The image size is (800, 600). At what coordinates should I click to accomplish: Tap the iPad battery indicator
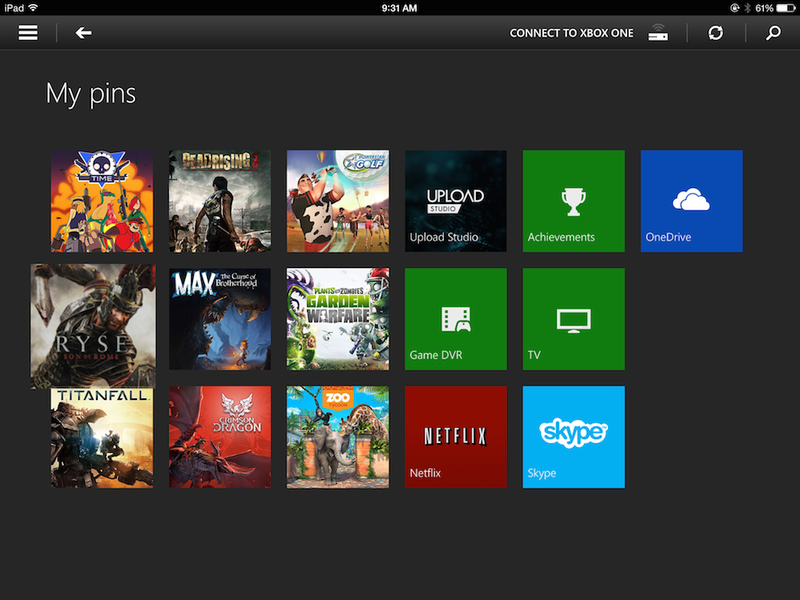coord(786,8)
